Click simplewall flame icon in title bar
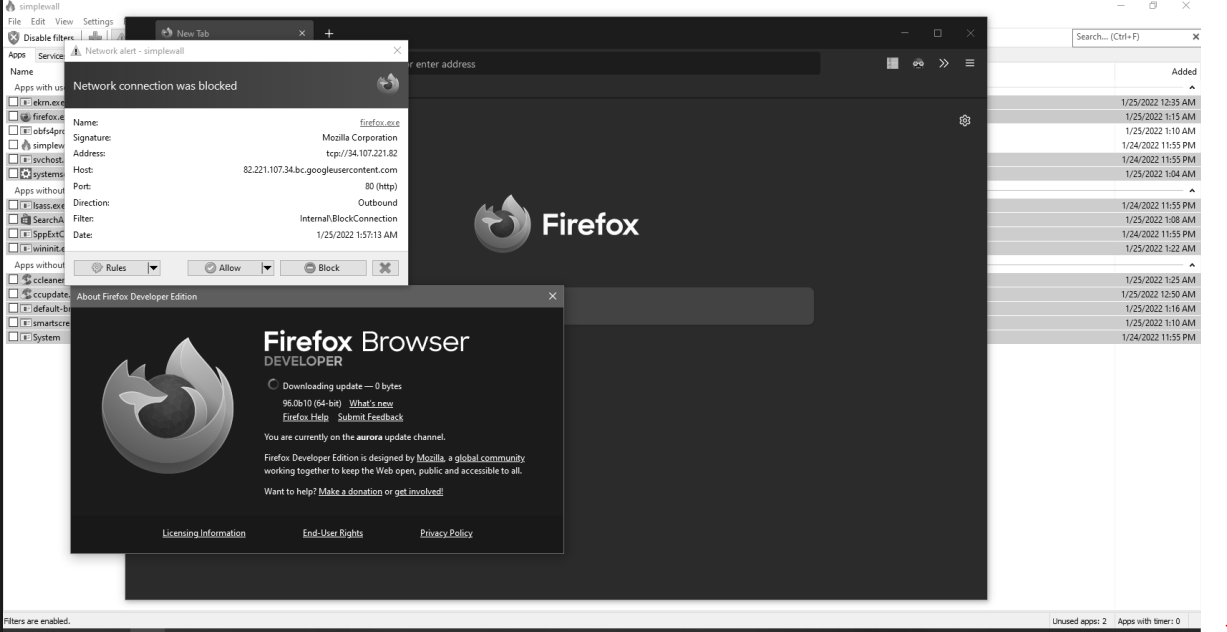Viewport: 1227px width, 632px height. [10, 6]
